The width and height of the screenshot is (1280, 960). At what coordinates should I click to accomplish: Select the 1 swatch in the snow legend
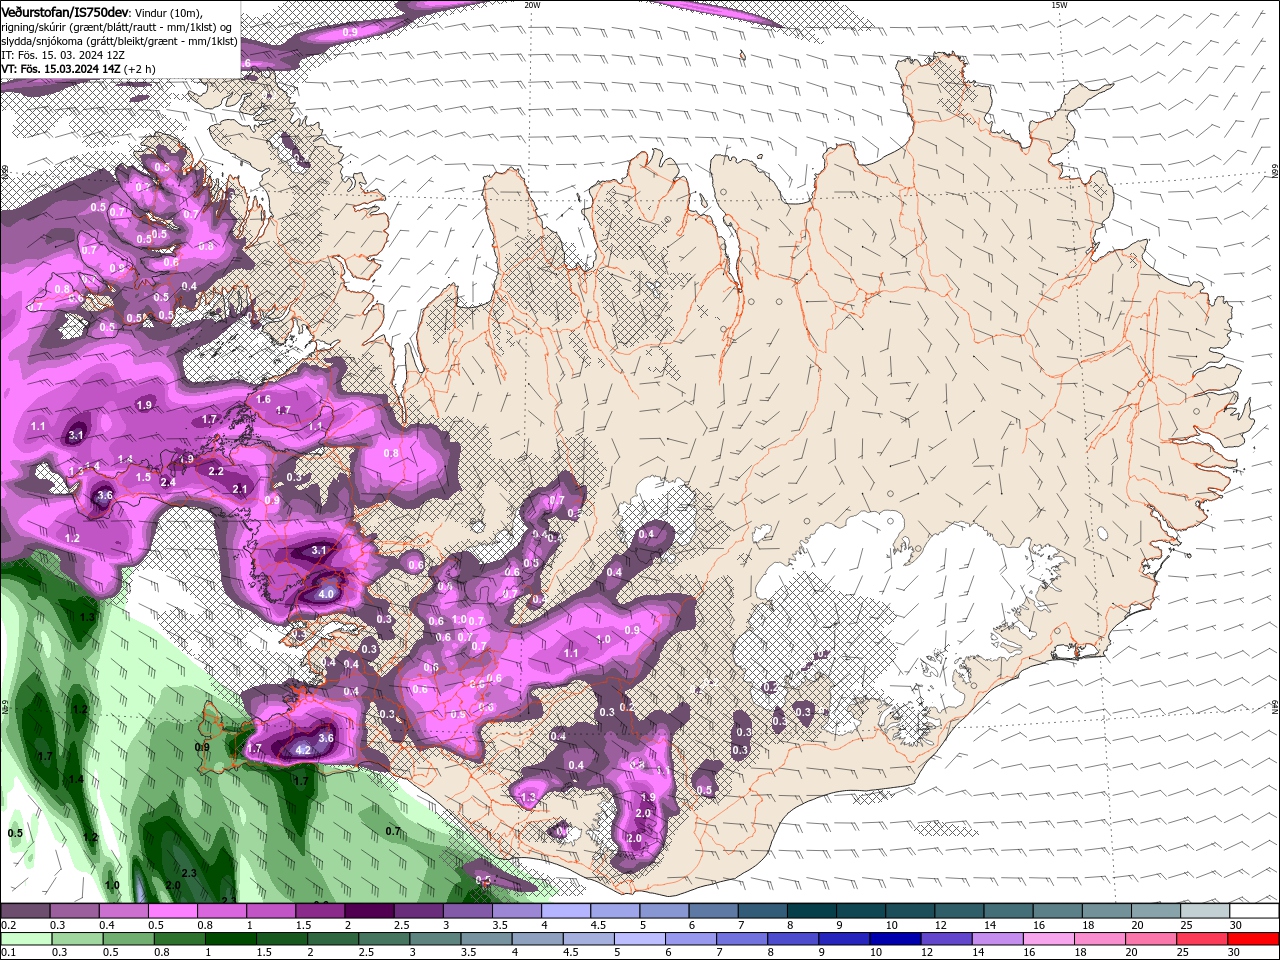(x=270, y=911)
